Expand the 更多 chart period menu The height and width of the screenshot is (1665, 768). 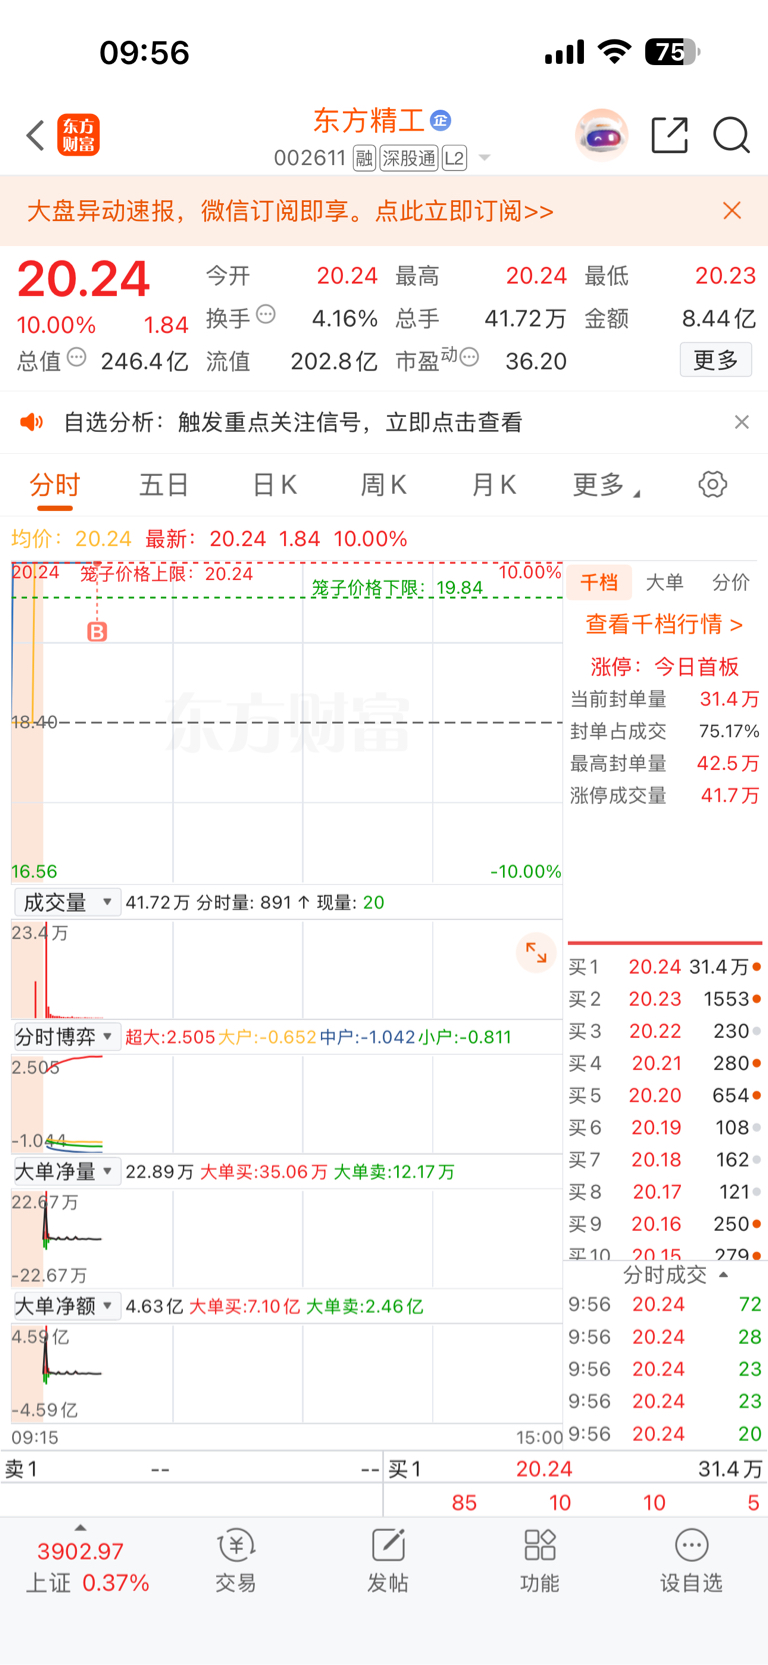pyautogui.click(x=606, y=485)
